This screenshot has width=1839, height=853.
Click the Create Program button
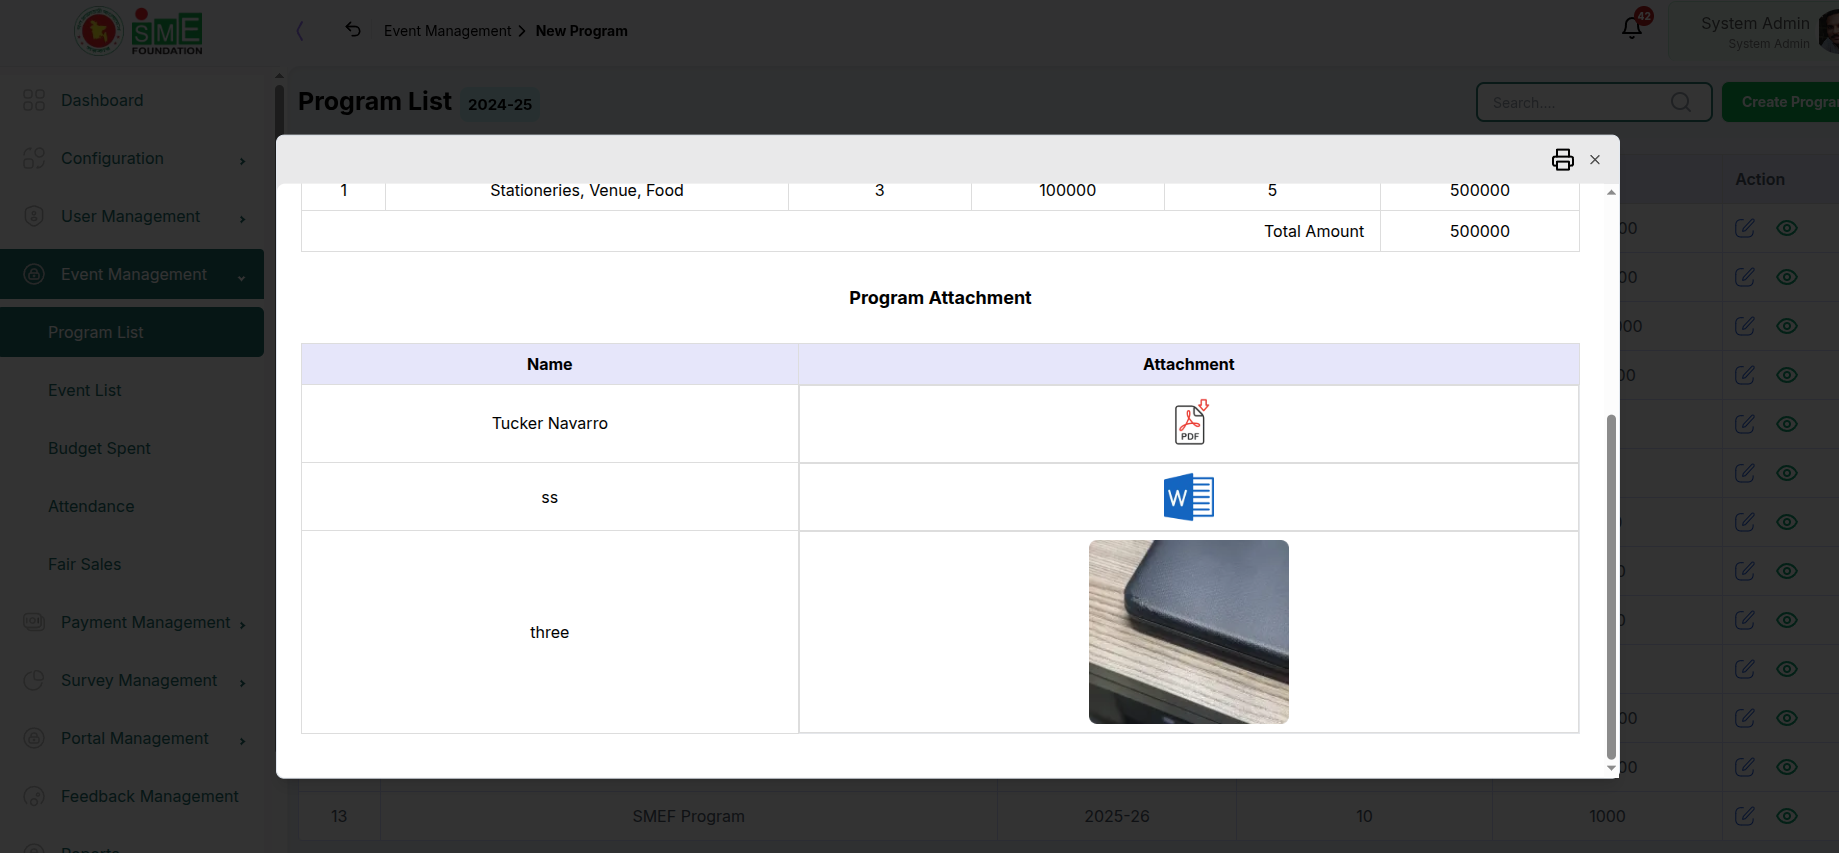click(x=1781, y=102)
